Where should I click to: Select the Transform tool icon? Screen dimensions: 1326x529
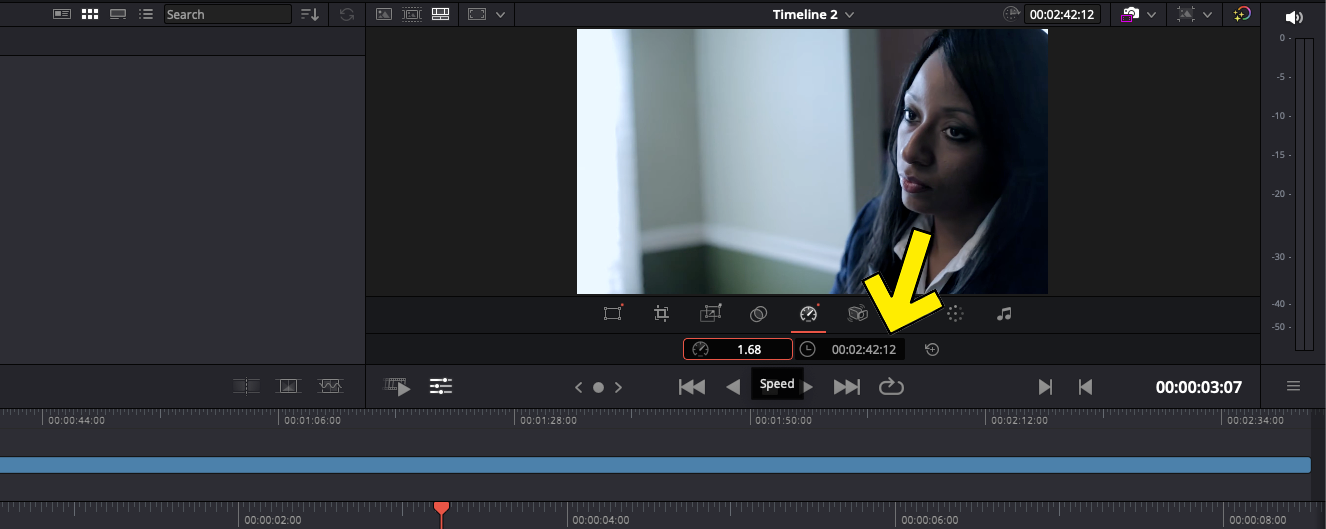click(613, 314)
